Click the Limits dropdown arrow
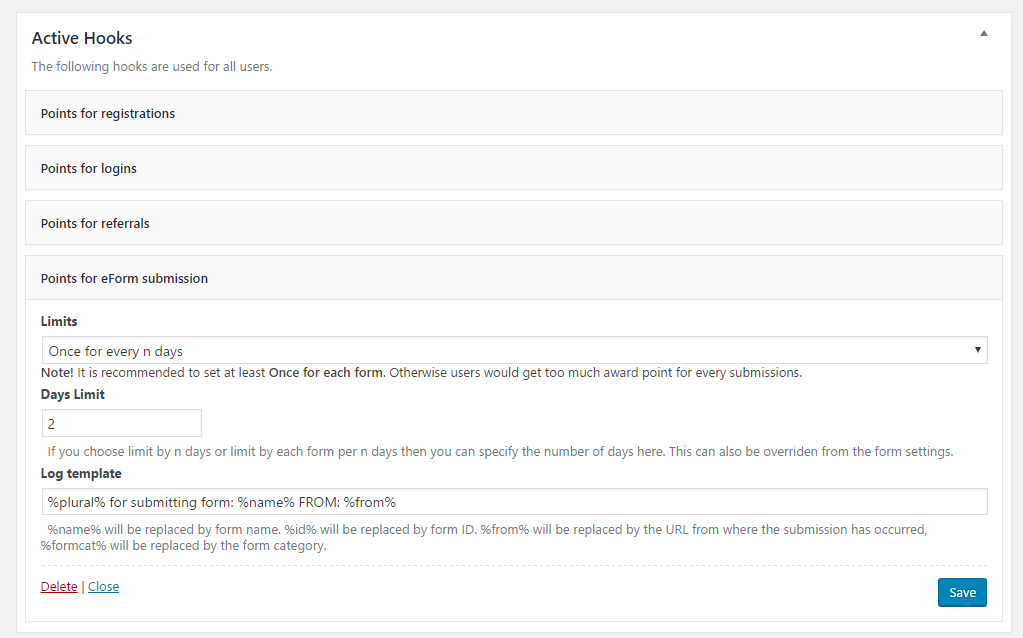This screenshot has height=638, width=1023. pos(977,350)
